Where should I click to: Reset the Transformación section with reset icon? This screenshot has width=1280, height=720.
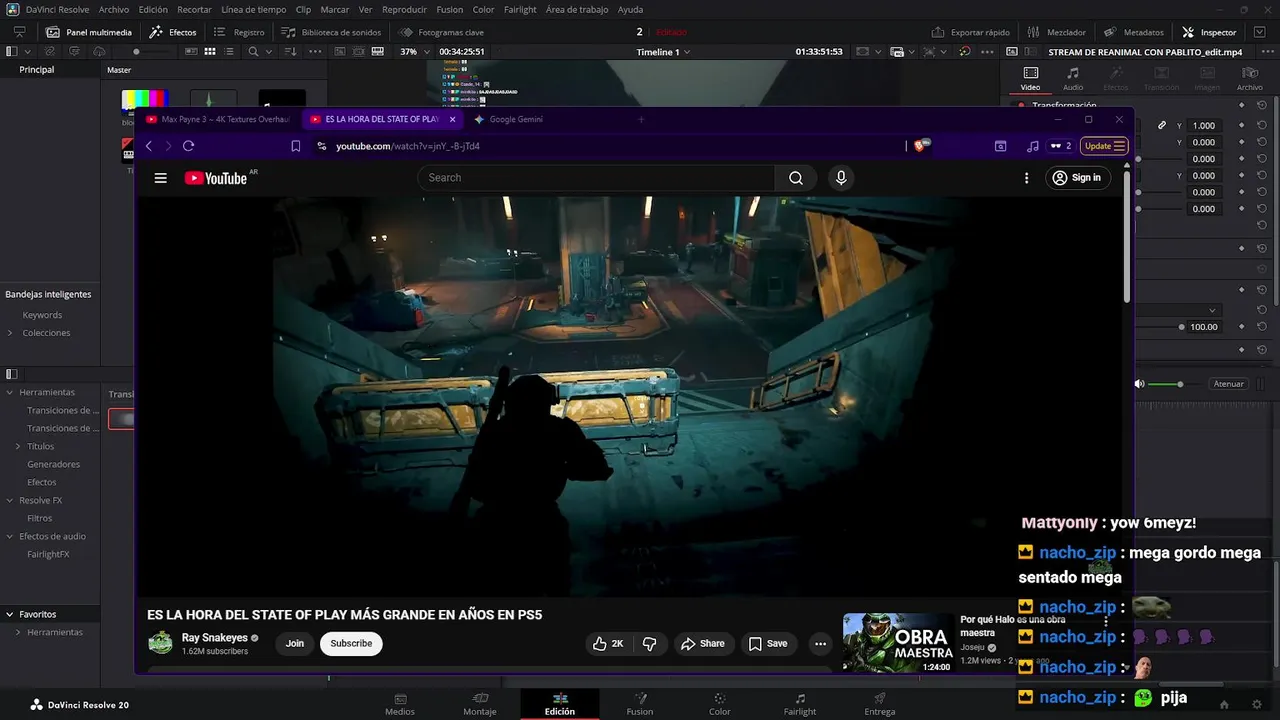(x=1261, y=105)
